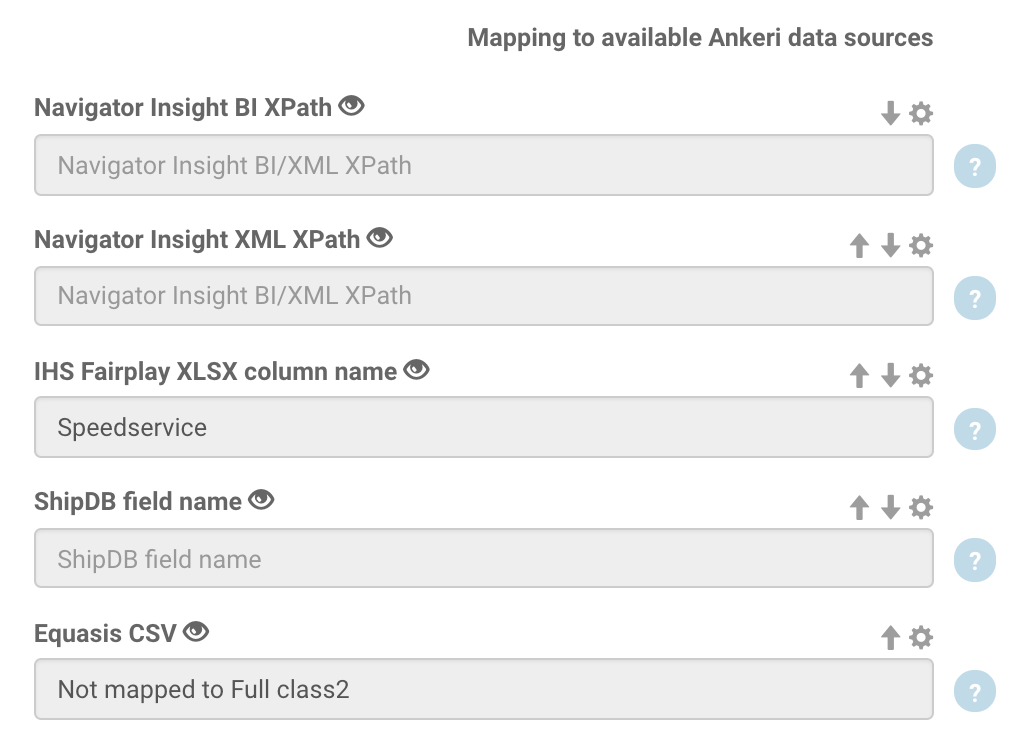Open settings gear for ShipDB field name
The image size is (1026, 748).
920,507
